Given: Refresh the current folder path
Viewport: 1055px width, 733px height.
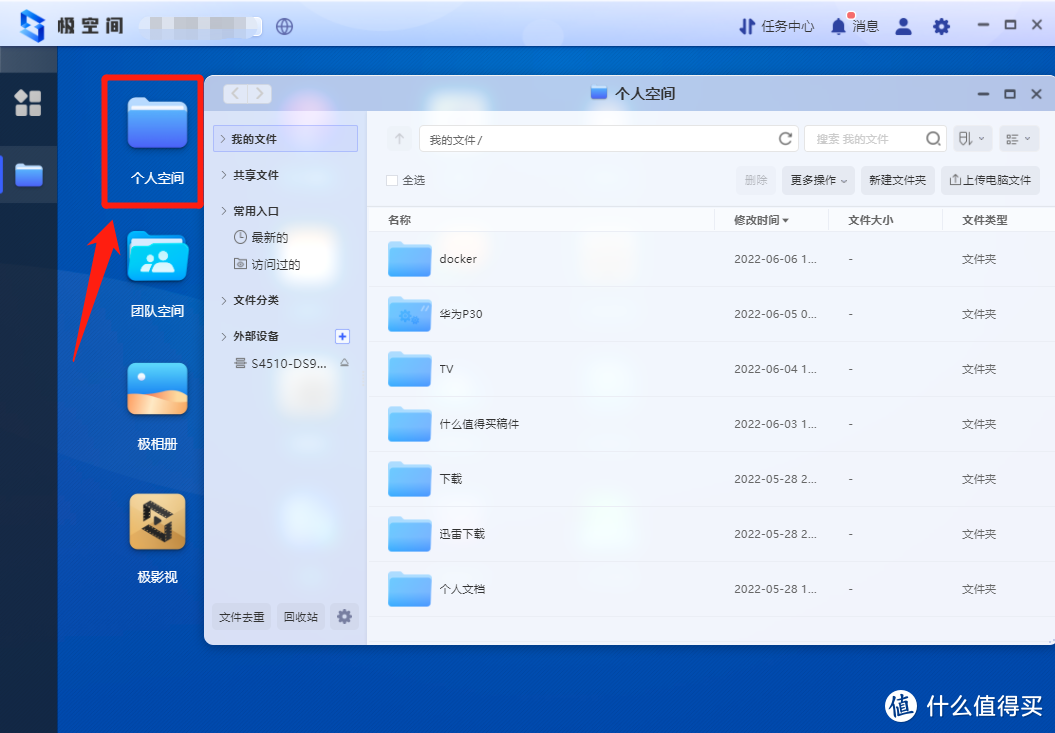Looking at the screenshot, I should click(785, 139).
